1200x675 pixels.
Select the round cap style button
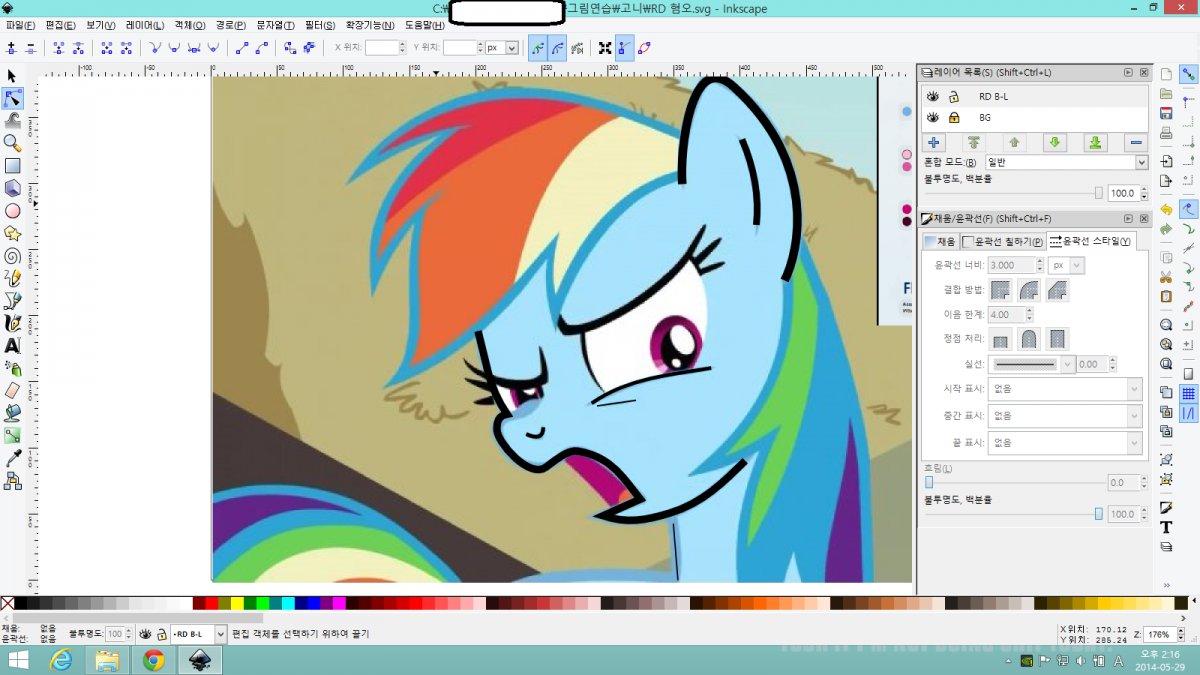click(x=1029, y=339)
